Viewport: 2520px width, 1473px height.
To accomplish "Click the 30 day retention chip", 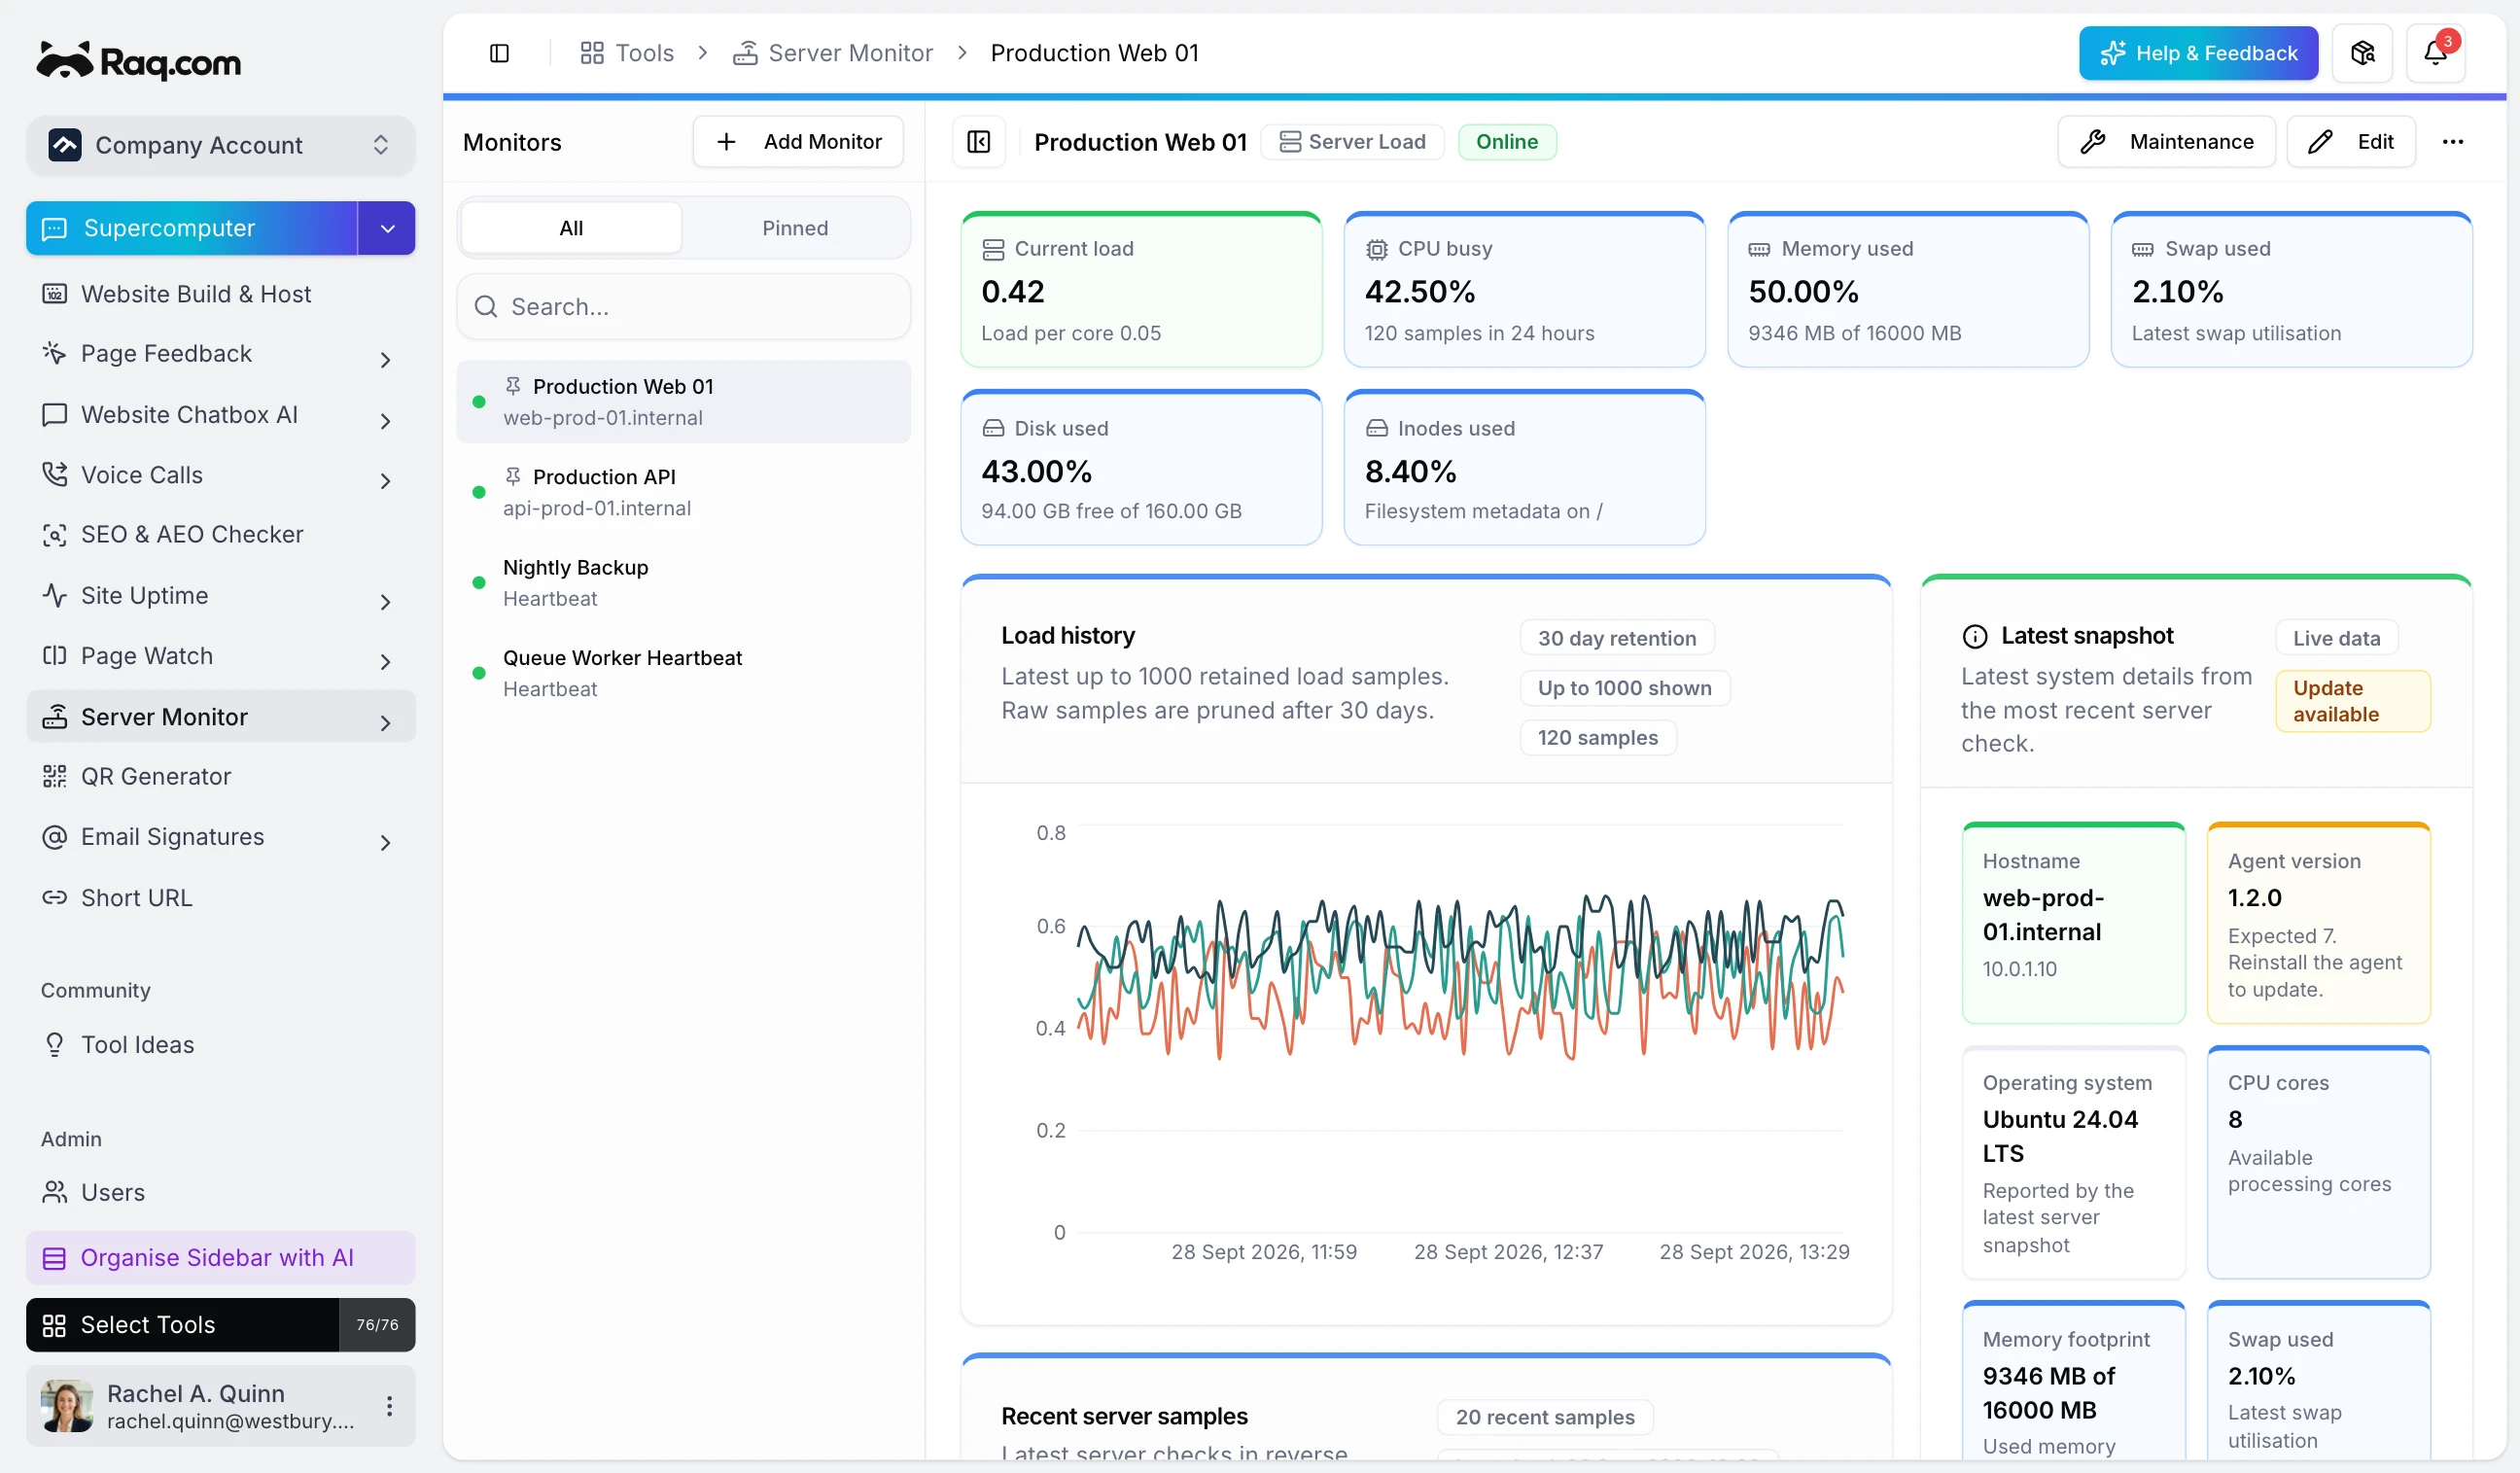I will click(1617, 638).
